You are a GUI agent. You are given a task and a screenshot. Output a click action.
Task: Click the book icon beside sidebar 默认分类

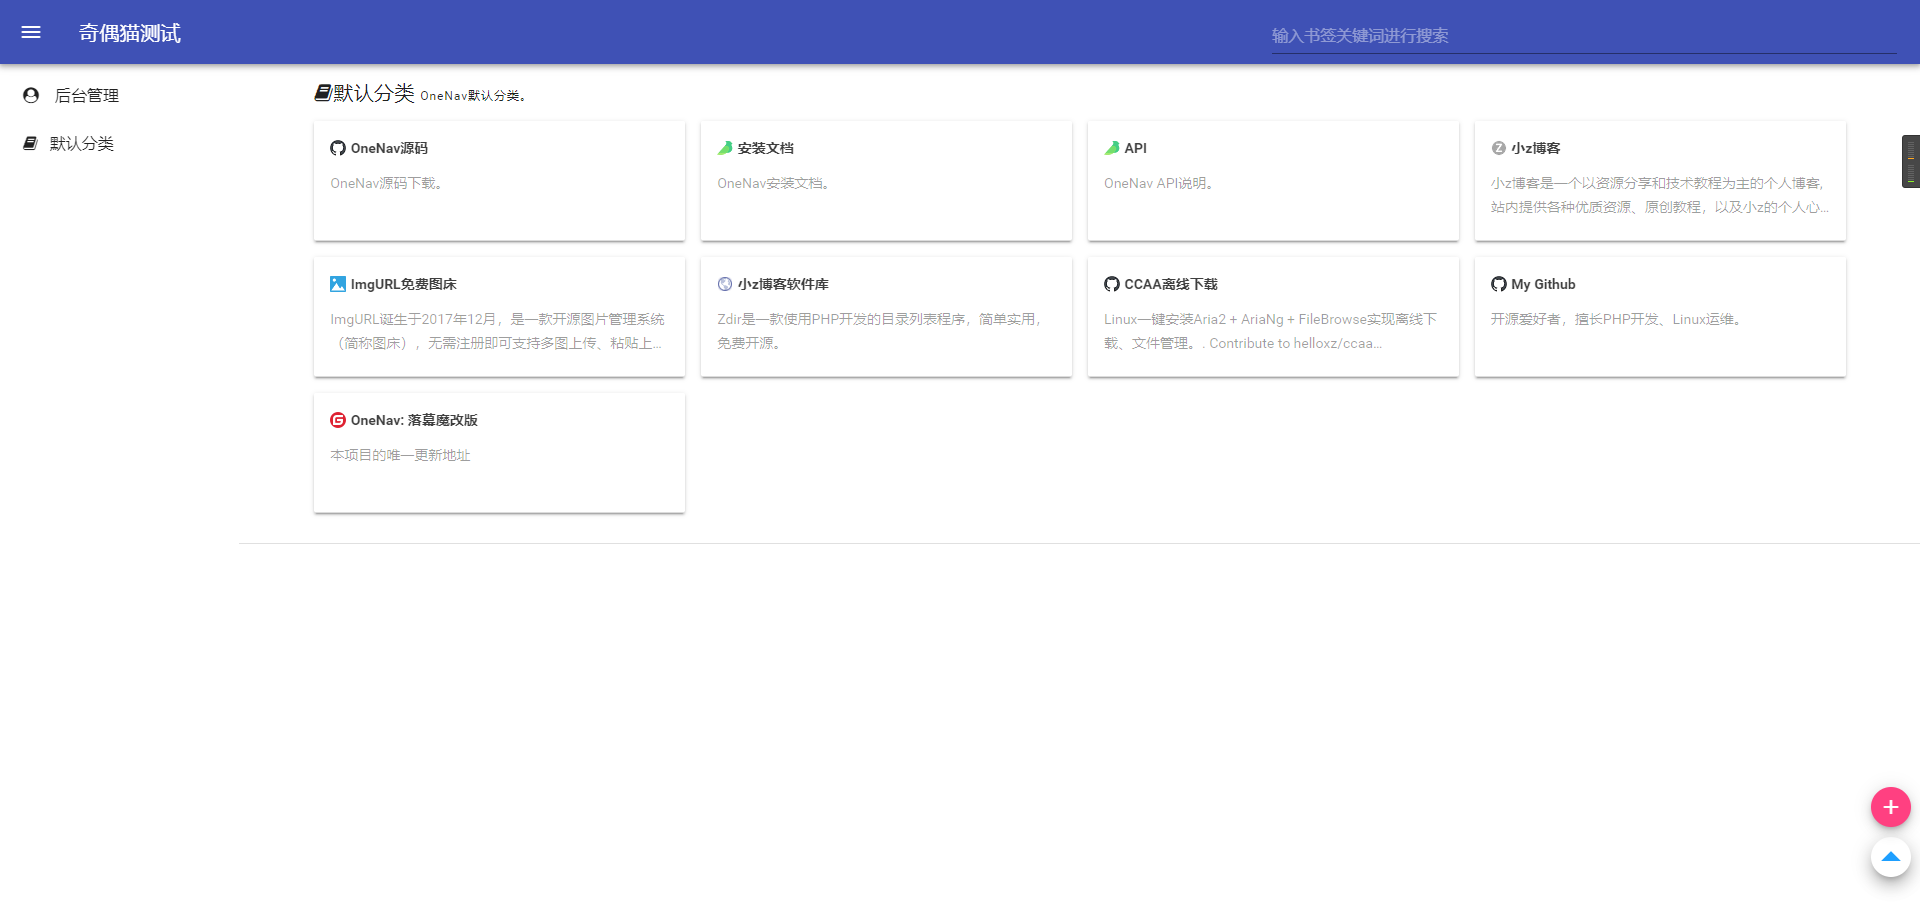[x=30, y=143]
